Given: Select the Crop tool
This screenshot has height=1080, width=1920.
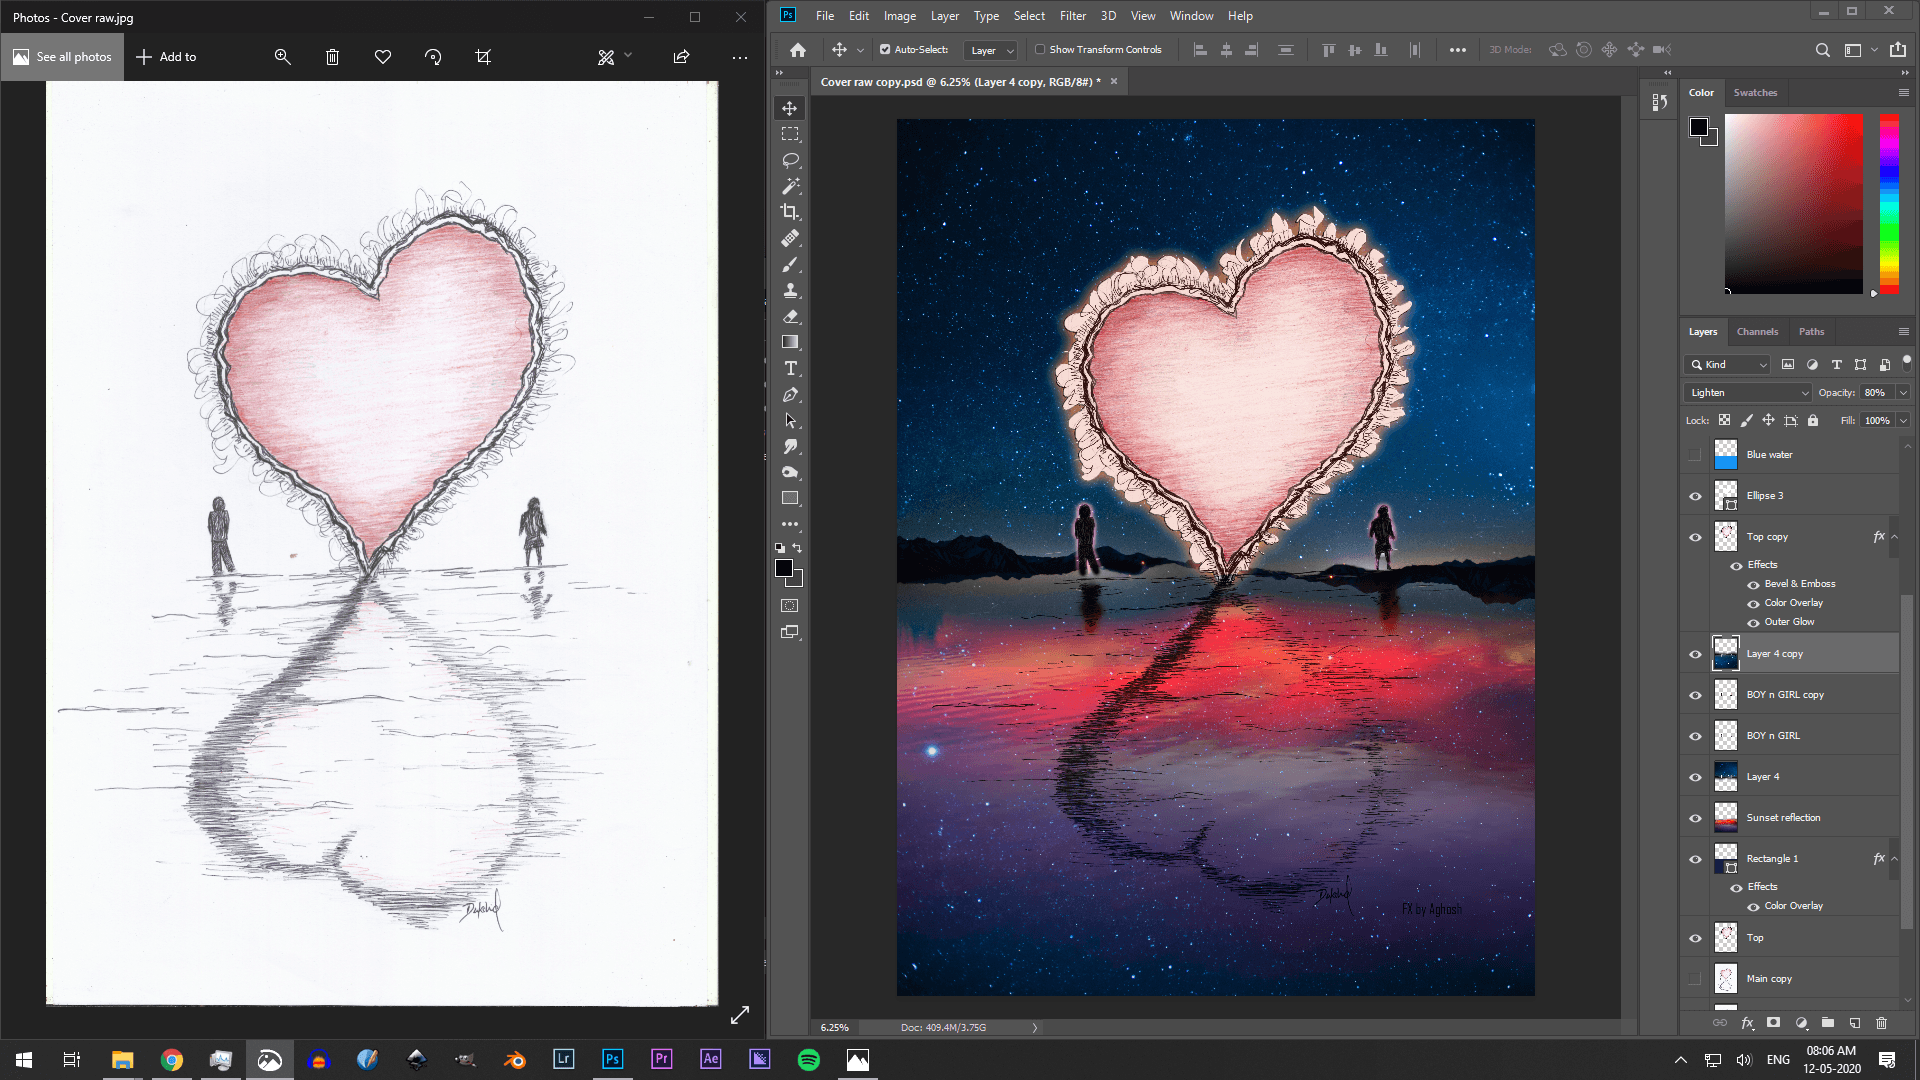Looking at the screenshot, I should pyautogui.click(x=790, y=212).
